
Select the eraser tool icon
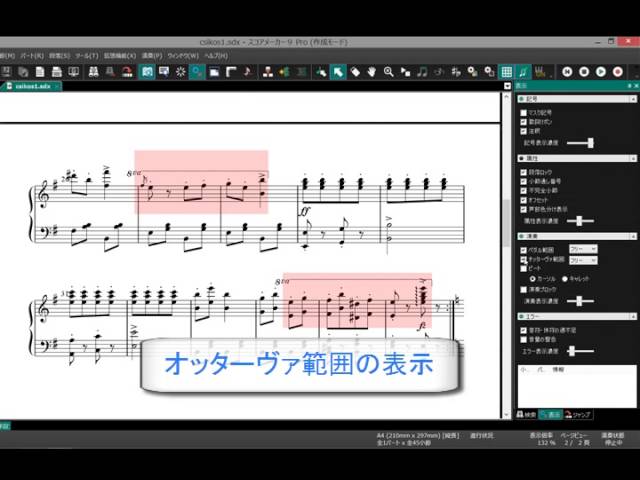355,72
